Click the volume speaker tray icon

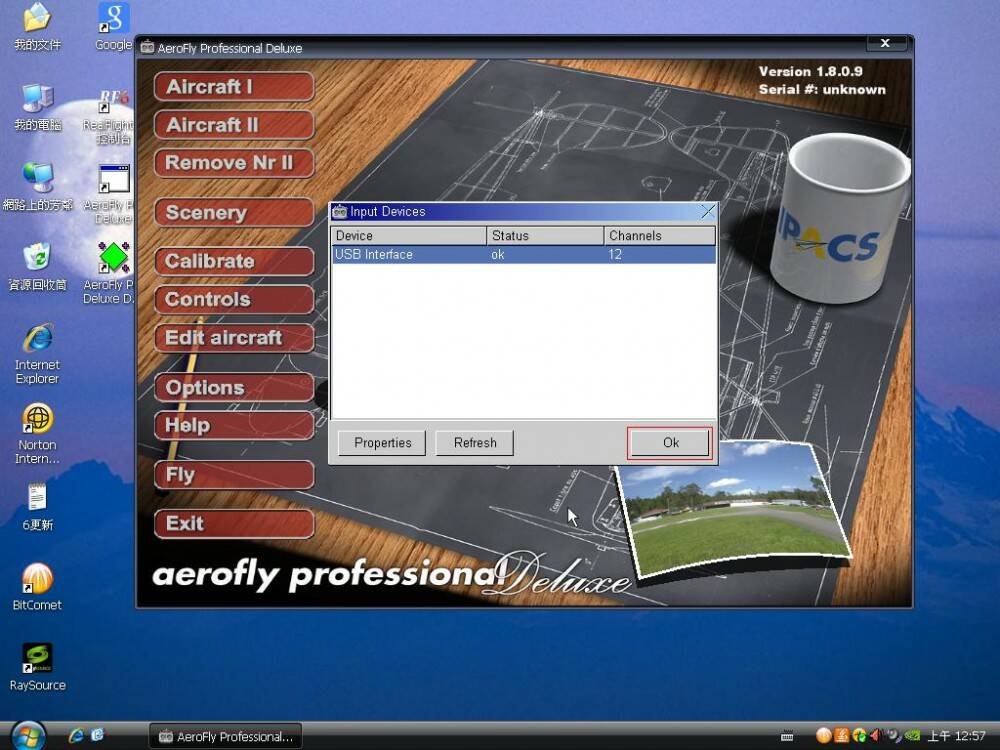(876, 736)
